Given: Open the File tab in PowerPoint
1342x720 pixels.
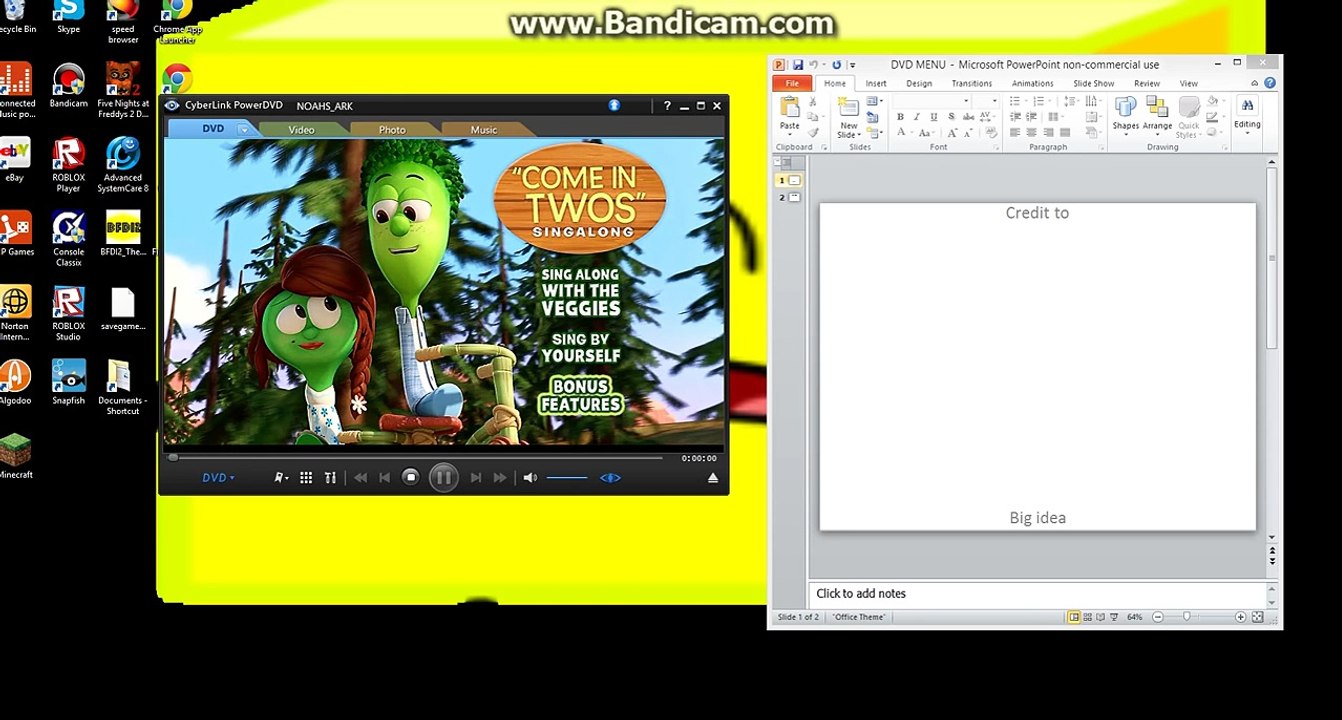Looking at the screenshot, I should [792, 83].
